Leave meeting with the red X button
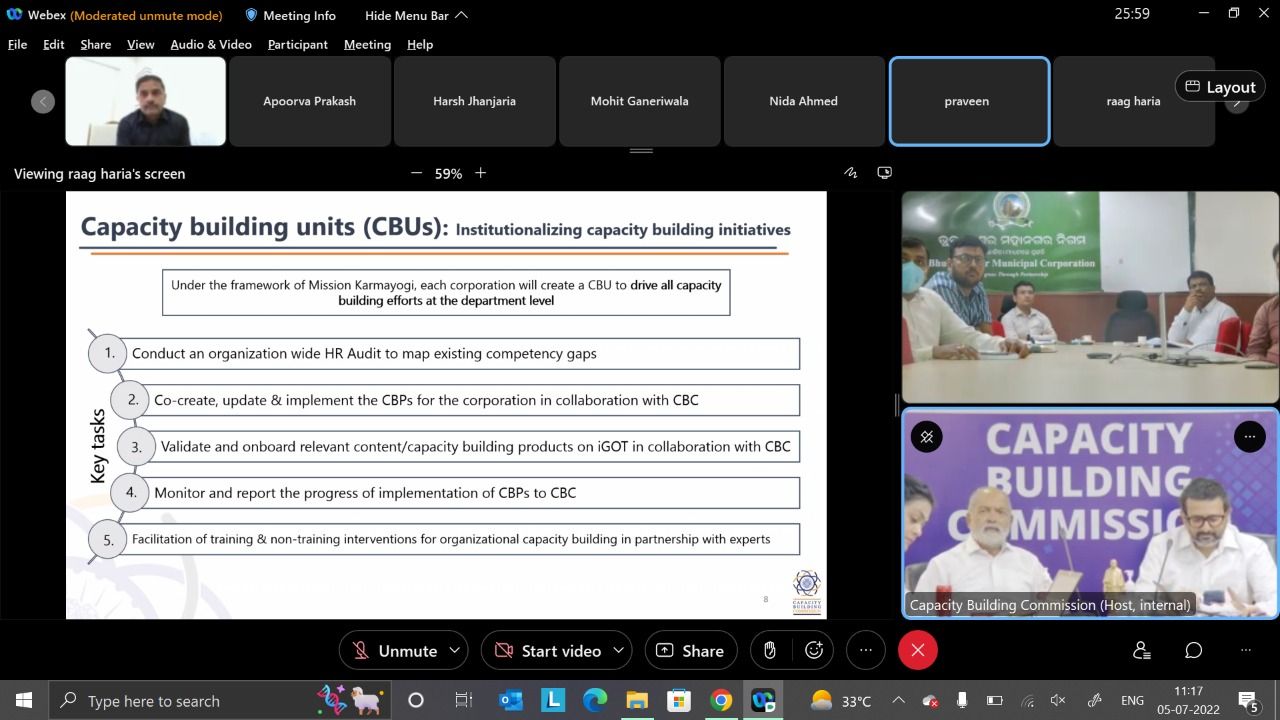The height and width of the screenshot is (720, 1280). coord(917,650)
